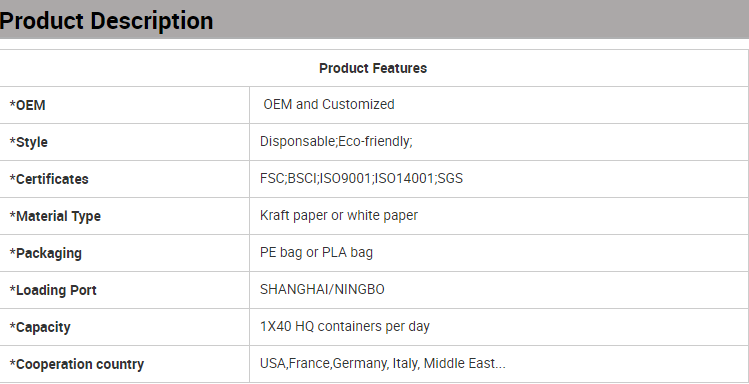Click the *Certificates row label
749x384 pixels.
(x=49, y=179)
